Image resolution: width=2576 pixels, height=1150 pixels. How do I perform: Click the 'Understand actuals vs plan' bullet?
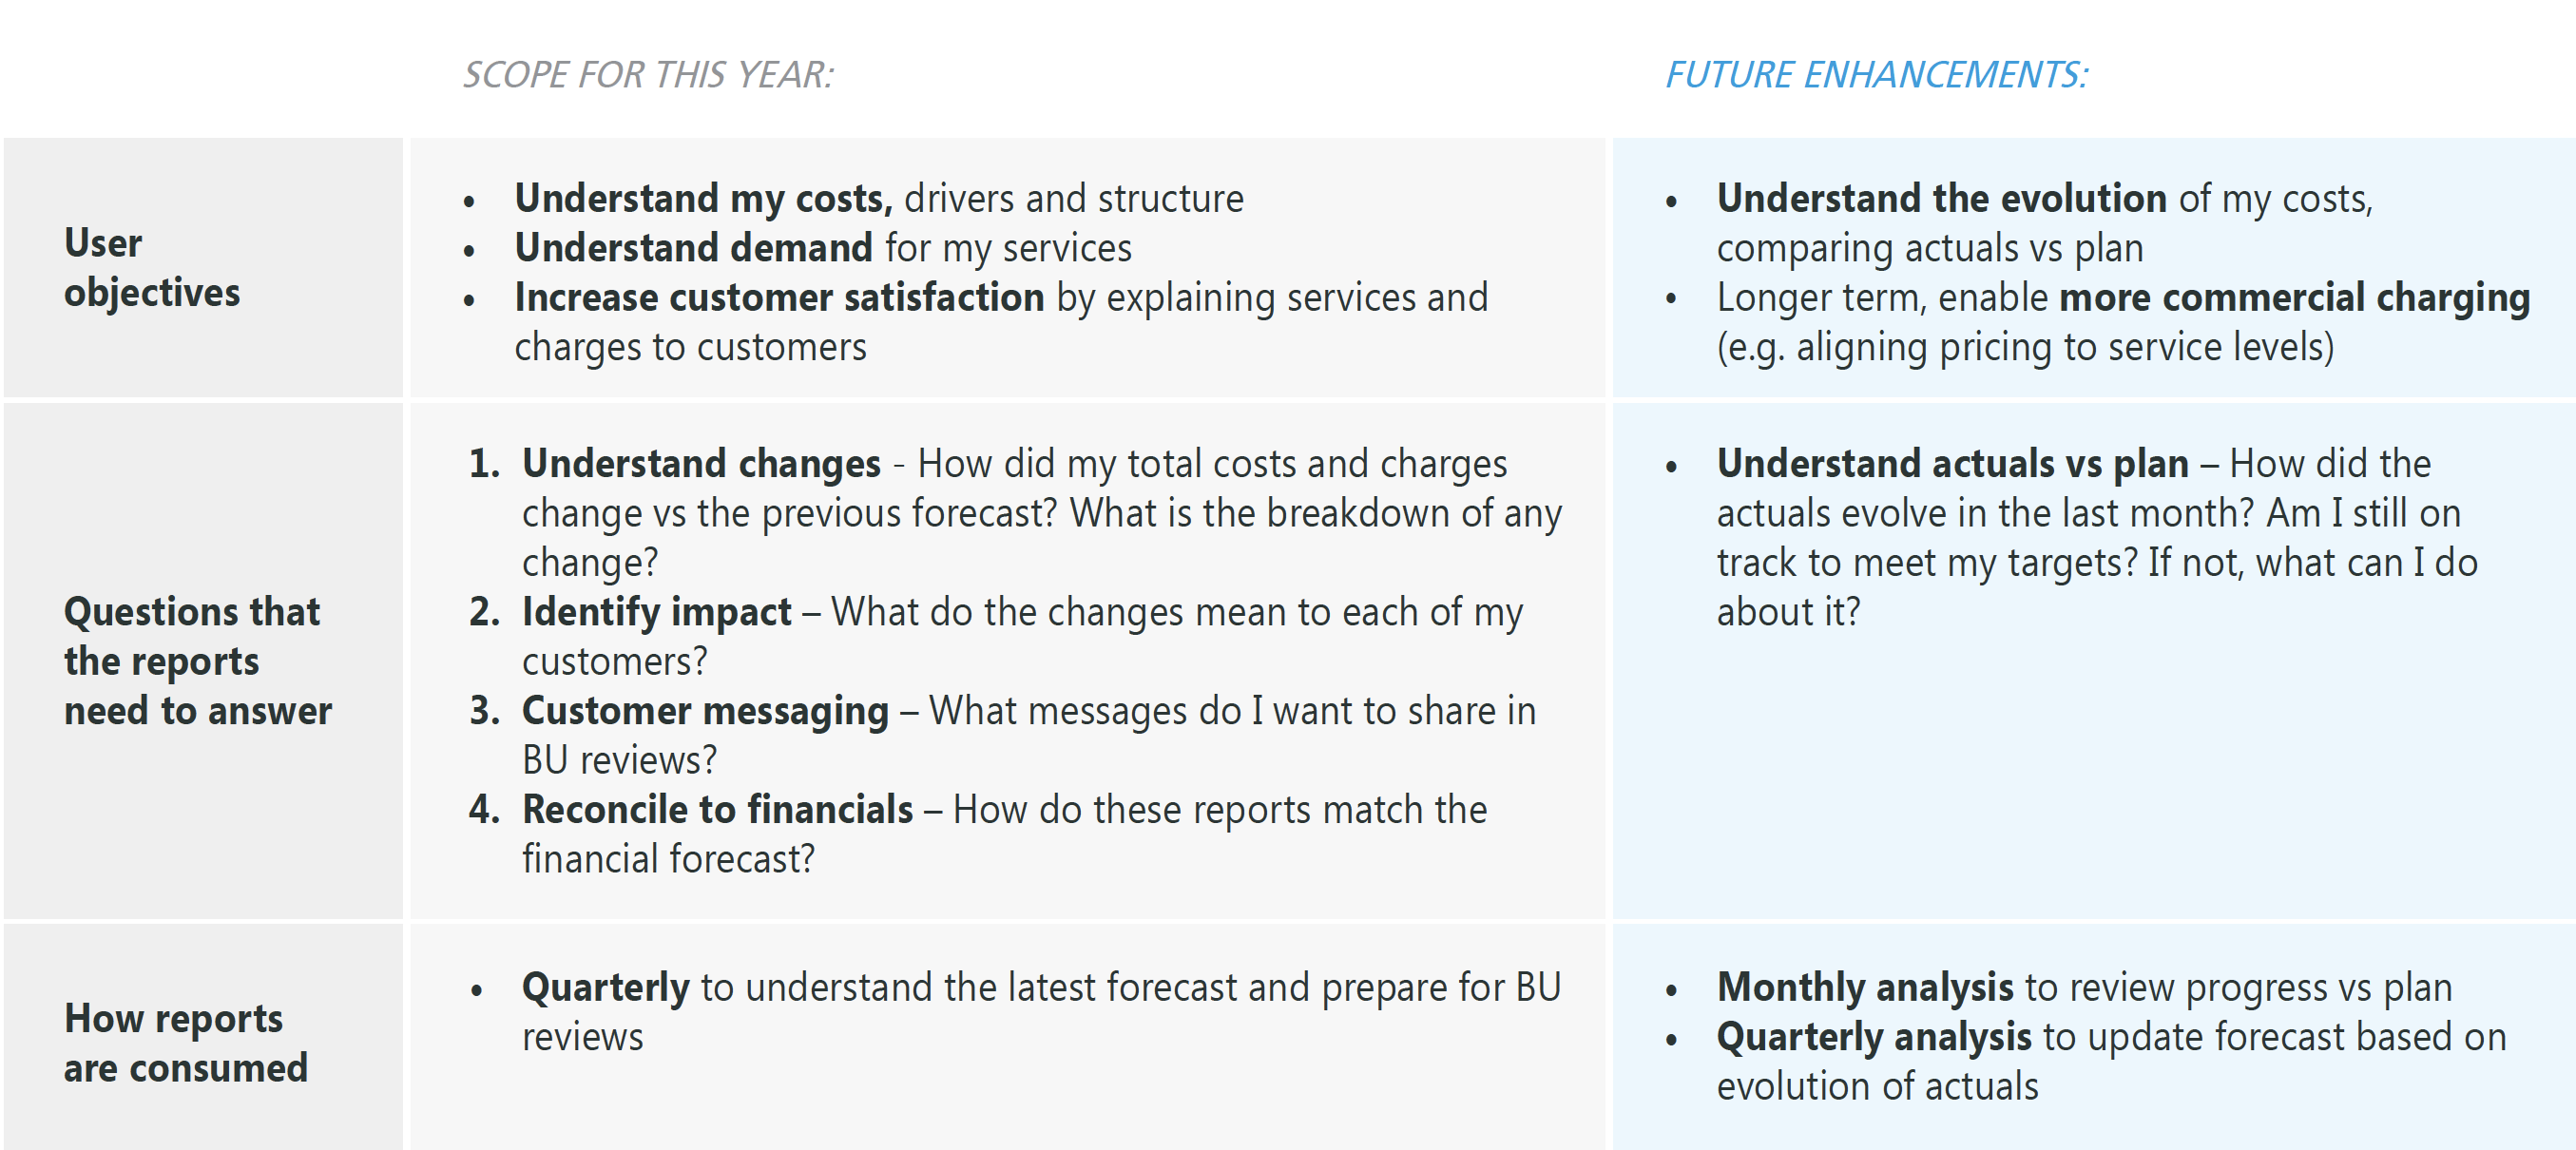coord(1952,464)
